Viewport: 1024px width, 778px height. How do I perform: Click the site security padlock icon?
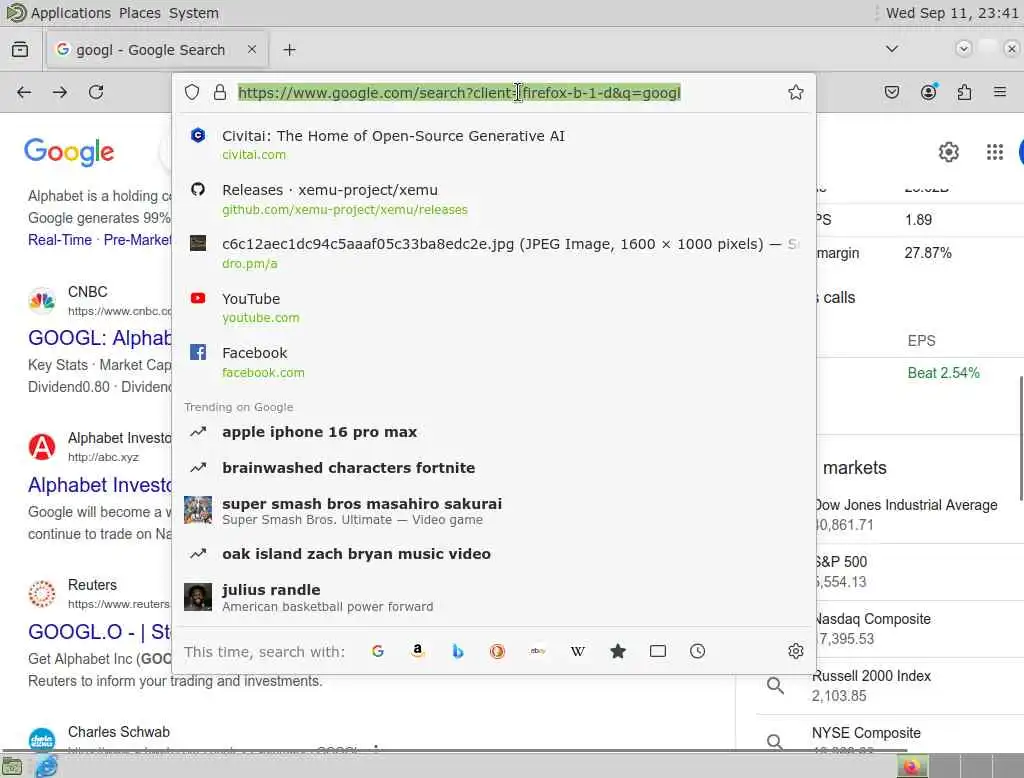point(220,92)
